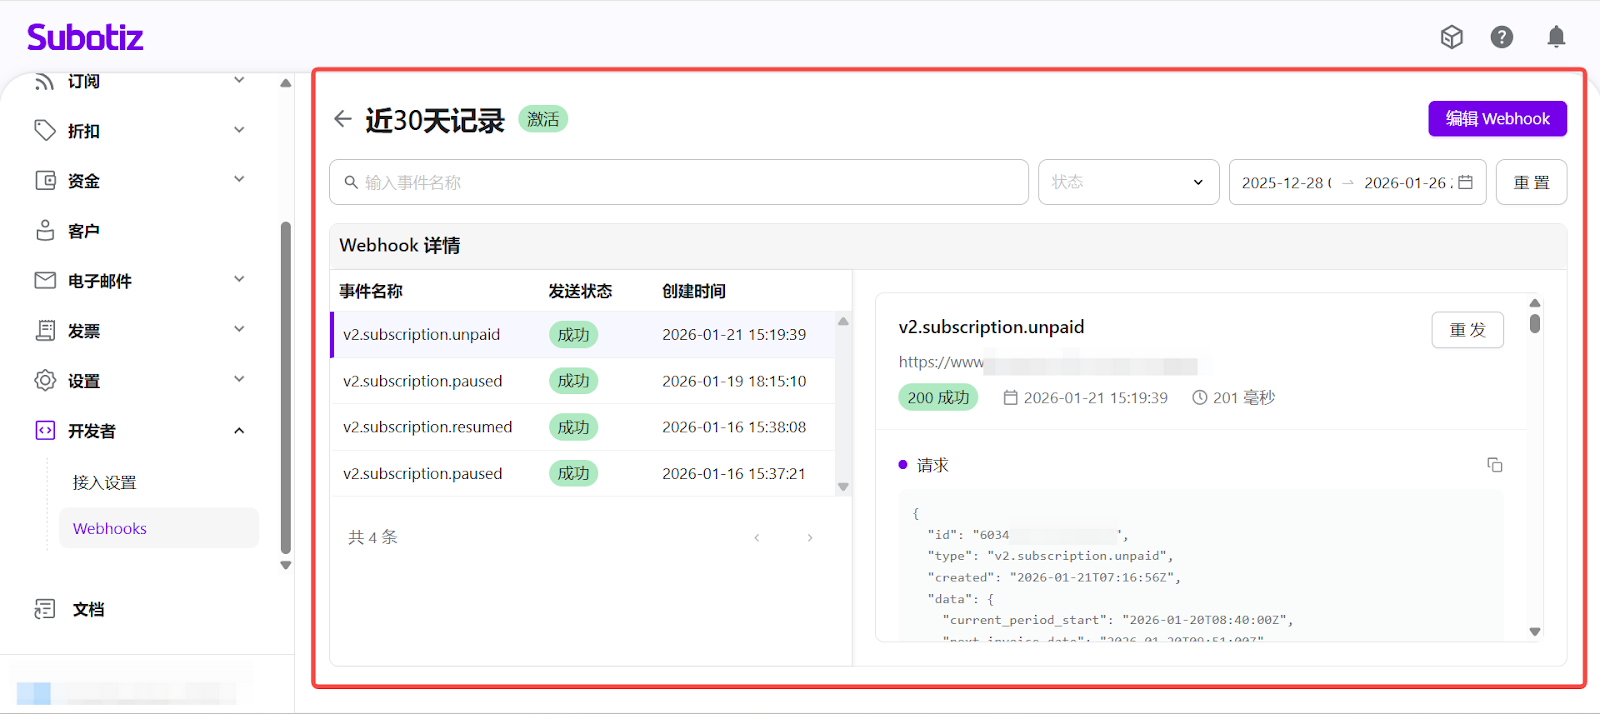
Task: Click the back arrow beside 近30天记录
Action: [x=343, y=119]
